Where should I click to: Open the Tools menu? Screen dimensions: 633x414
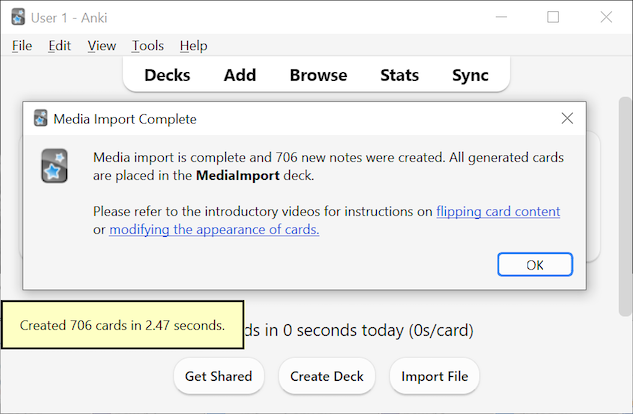point(147,45)
